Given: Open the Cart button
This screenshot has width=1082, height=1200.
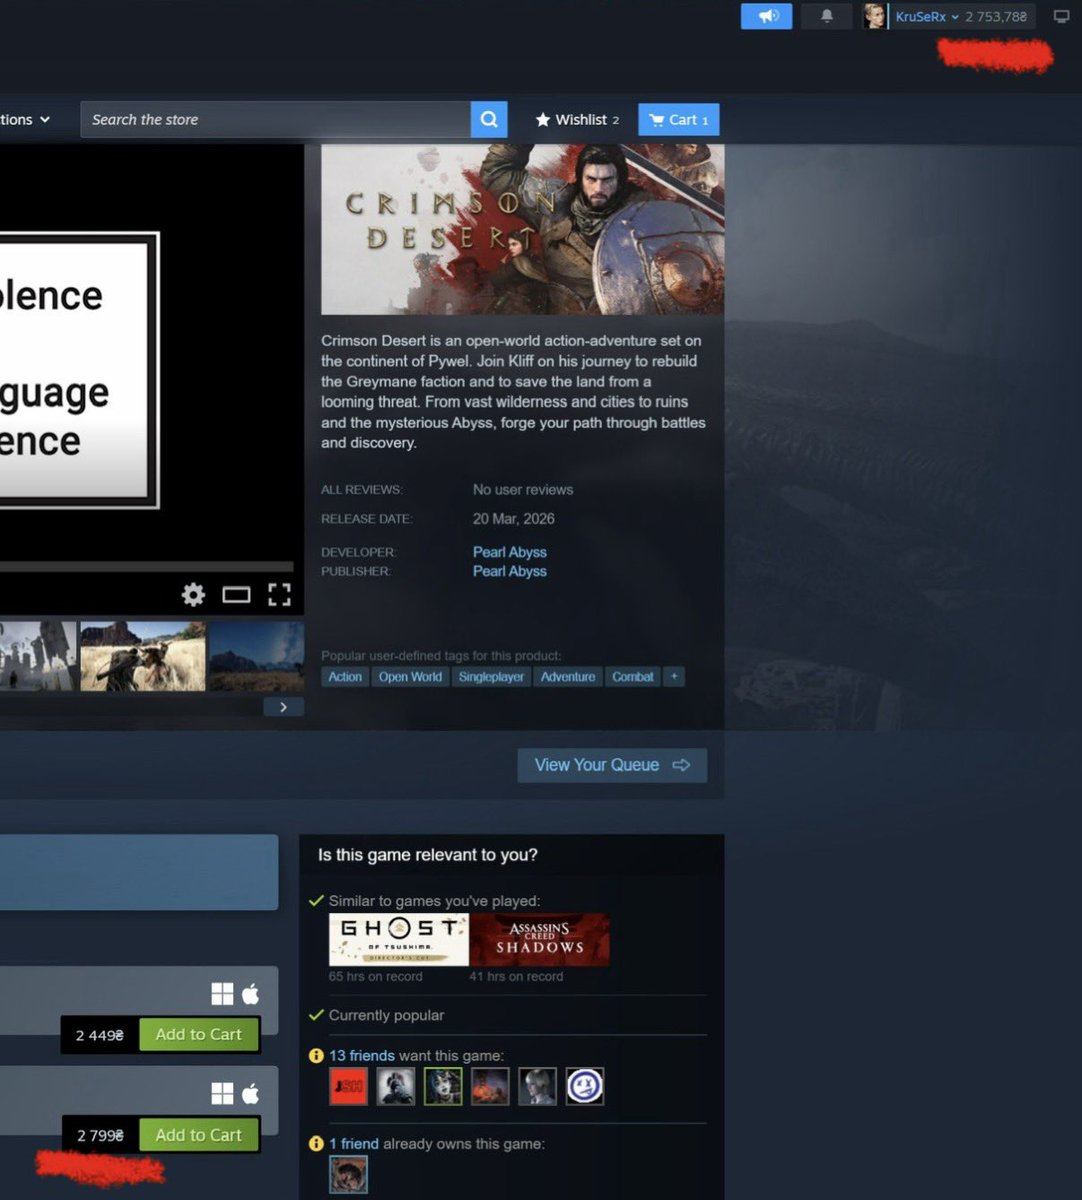Looking at the screenshot, I should click(678, 120).
